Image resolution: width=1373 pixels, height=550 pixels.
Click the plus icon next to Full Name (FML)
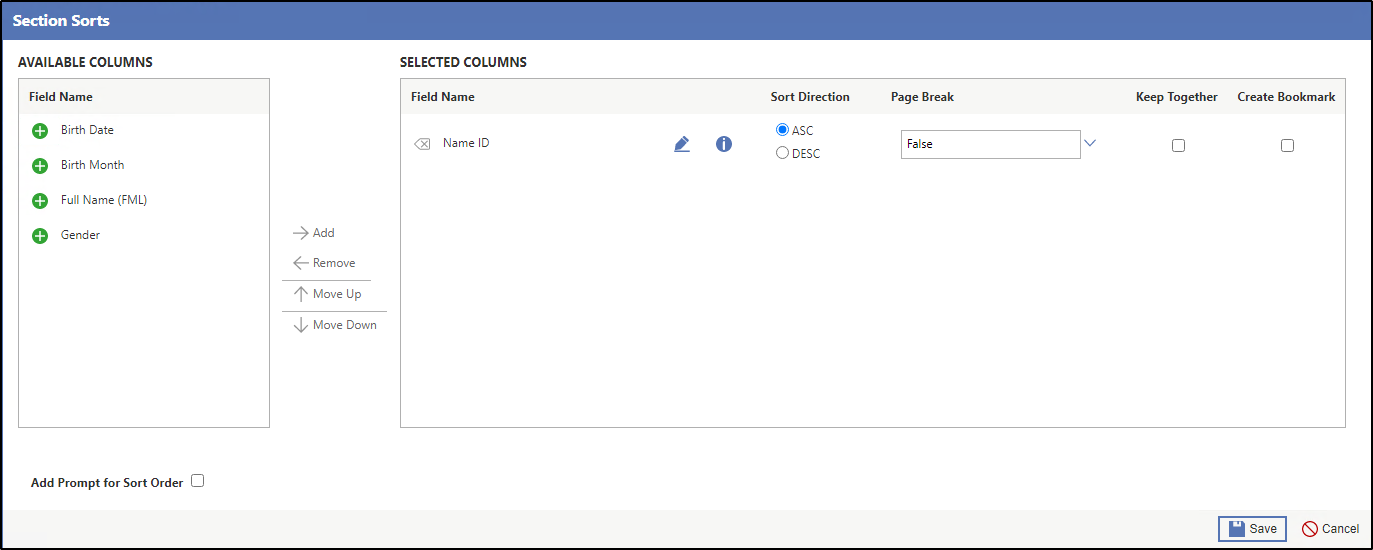coord(40,201)
